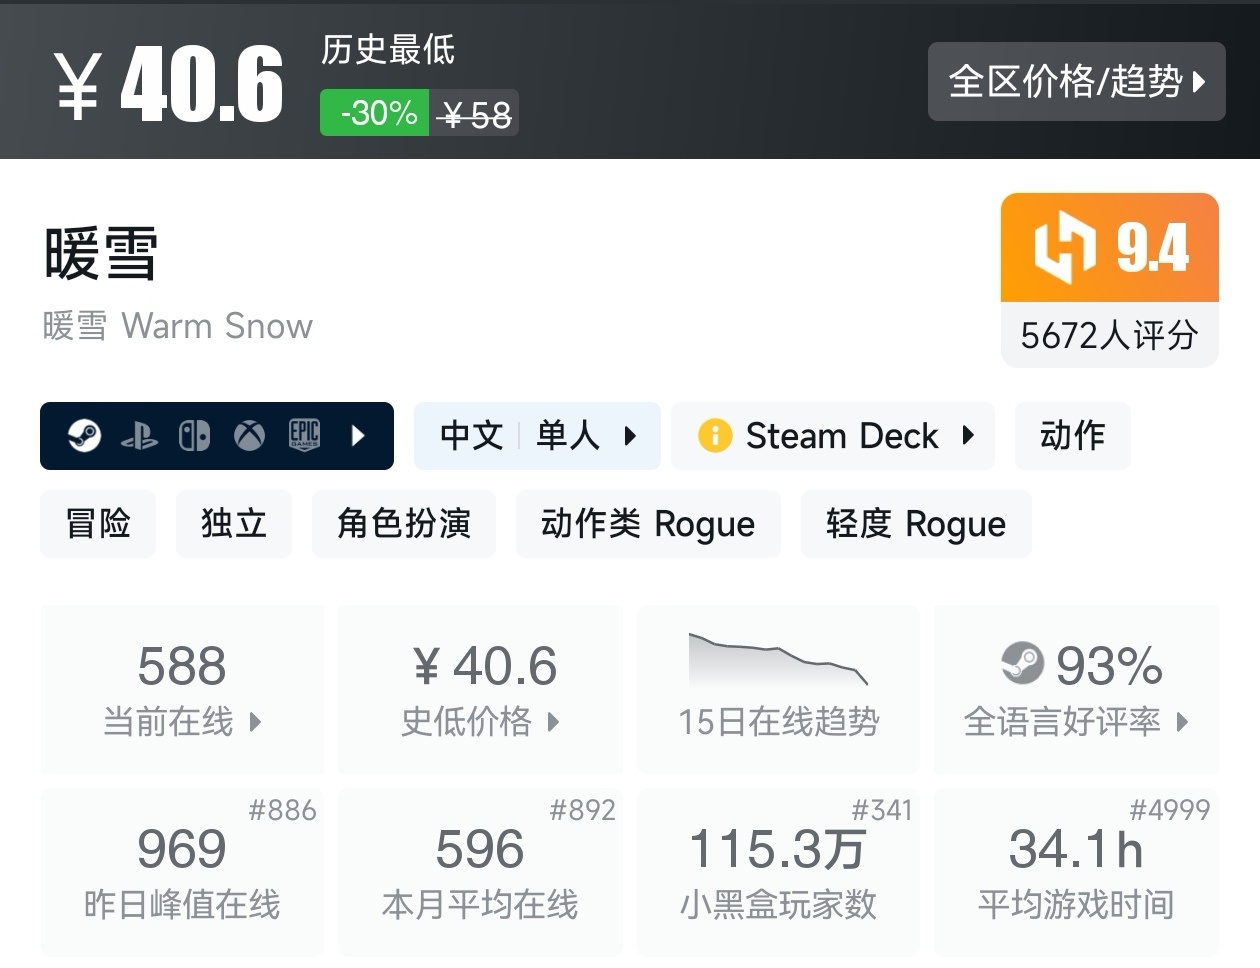Click the Steam Deck yellow info icon
The image size is (1260, 968).
coord(715,436)
